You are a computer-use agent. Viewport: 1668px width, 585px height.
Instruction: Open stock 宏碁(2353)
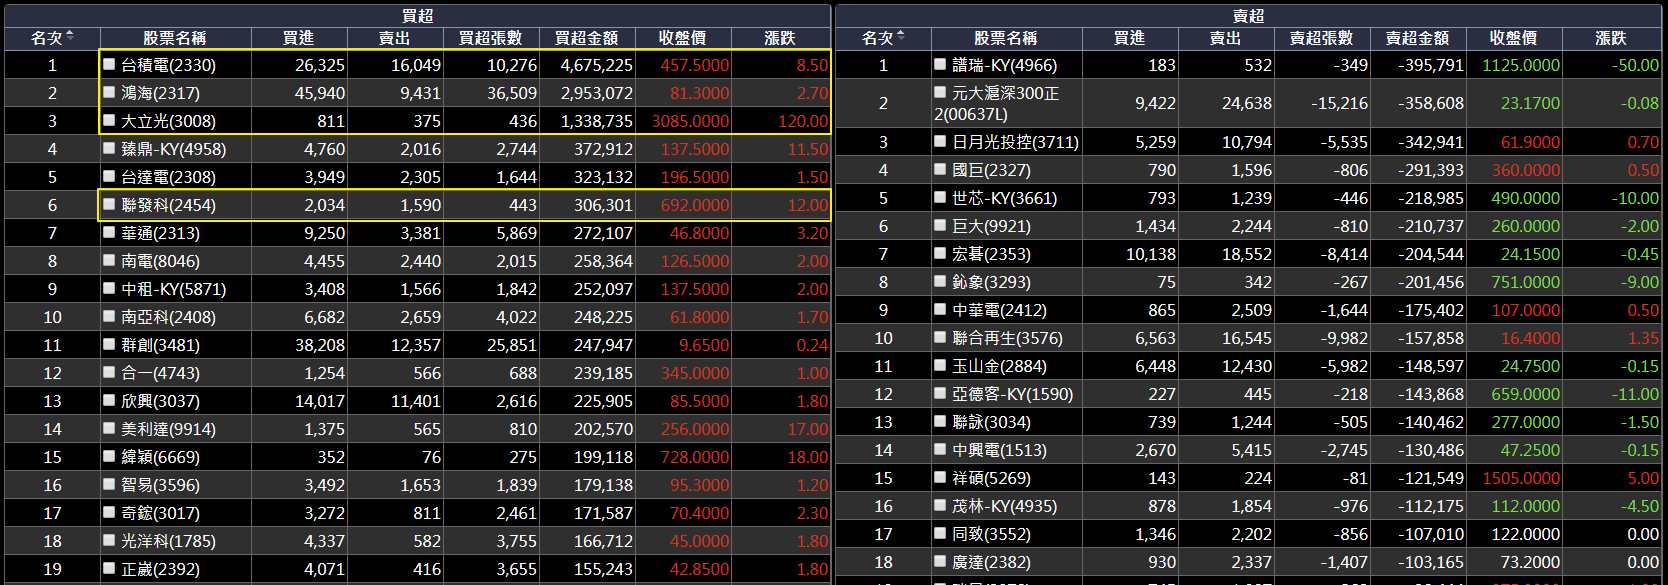click(991, 254)
